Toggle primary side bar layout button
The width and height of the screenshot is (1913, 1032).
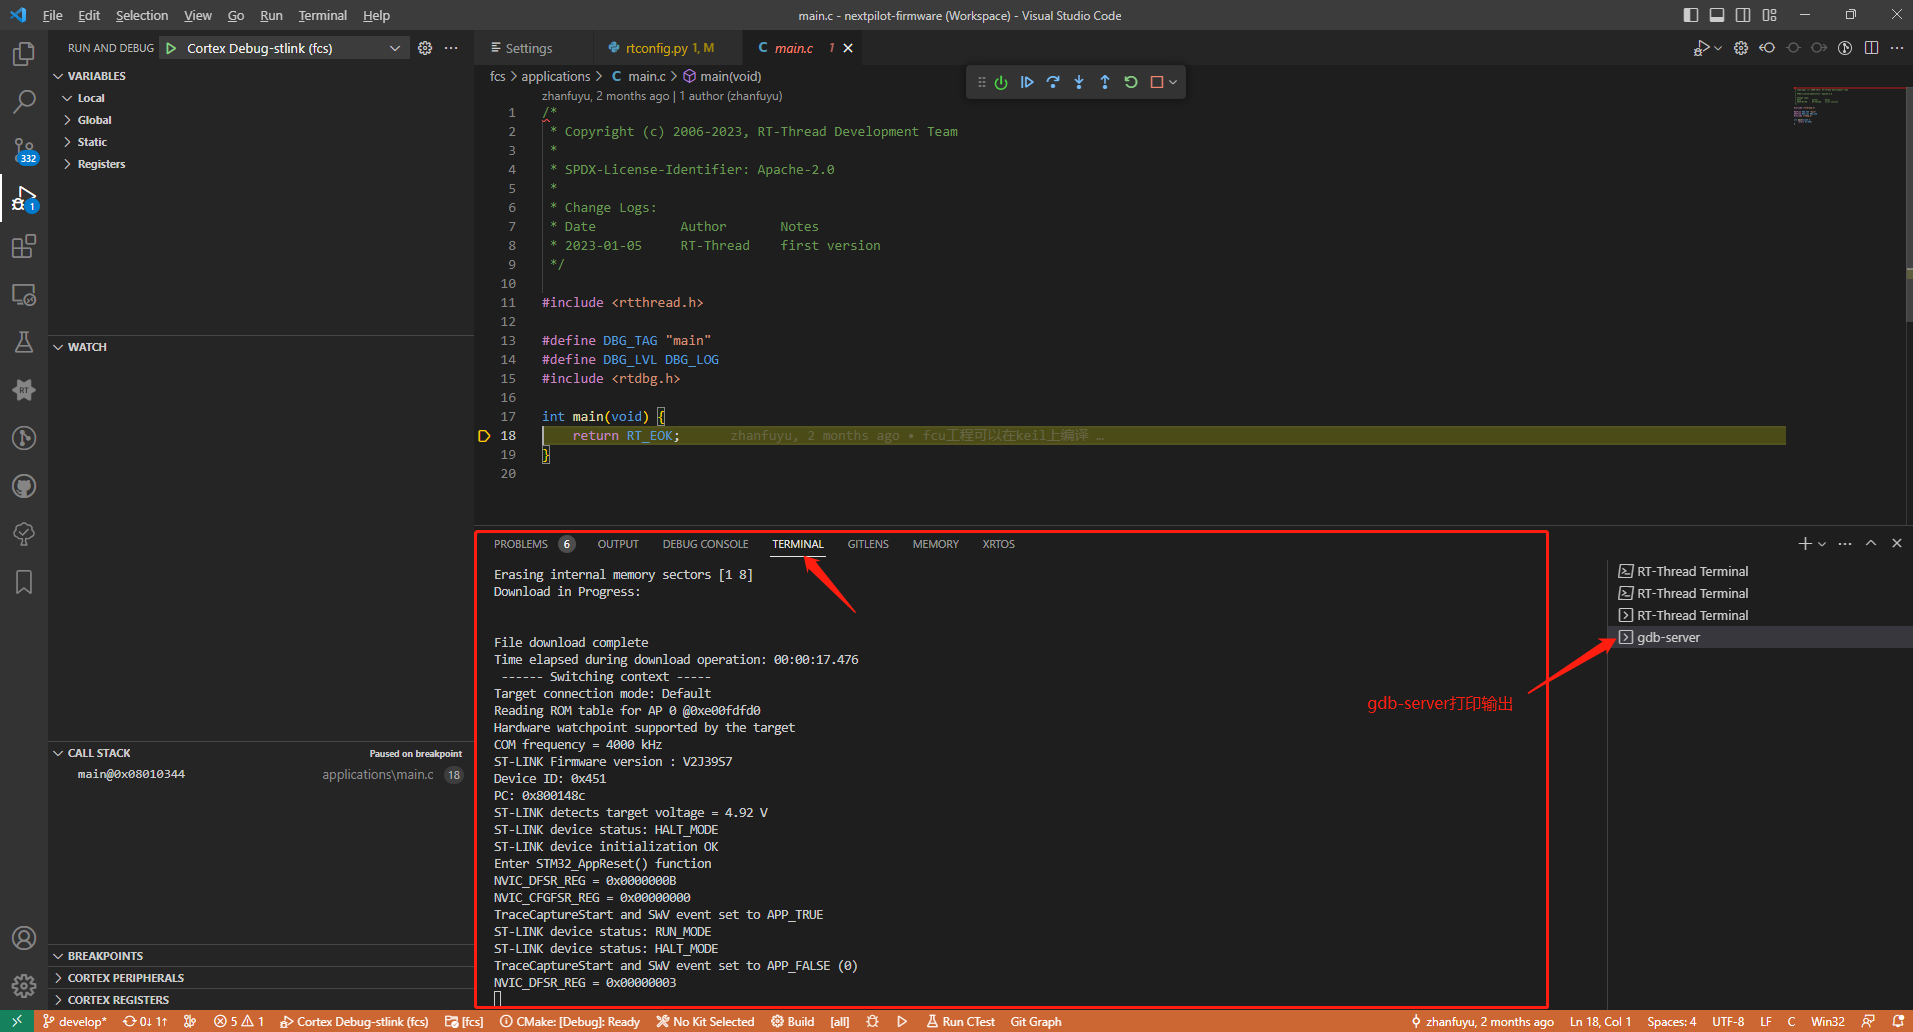pyautogui.click(x=1691, y=15)
